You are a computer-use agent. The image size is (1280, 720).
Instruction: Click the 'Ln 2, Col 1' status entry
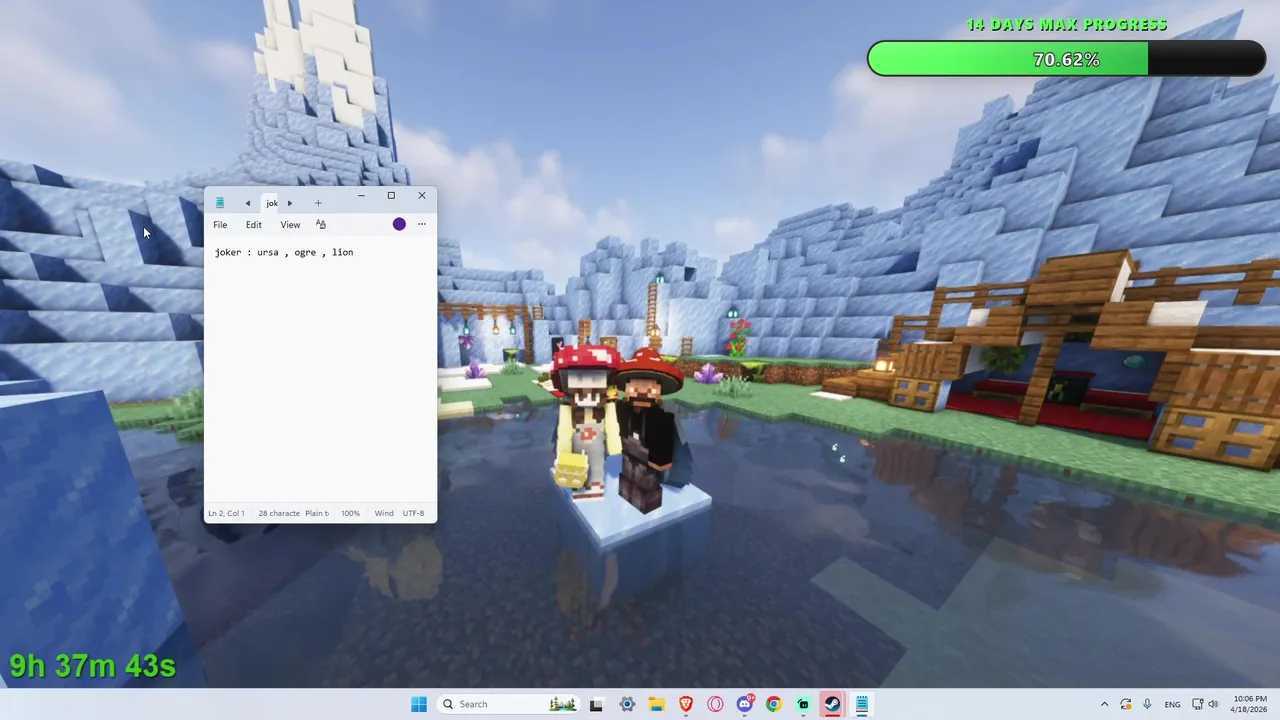click(226, 513)
